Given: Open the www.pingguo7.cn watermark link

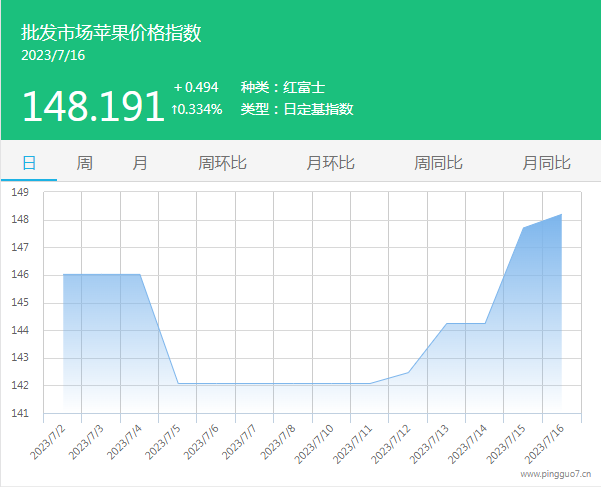Looking at the screenshot, I should pyautogui.click(x=554, y=476).
